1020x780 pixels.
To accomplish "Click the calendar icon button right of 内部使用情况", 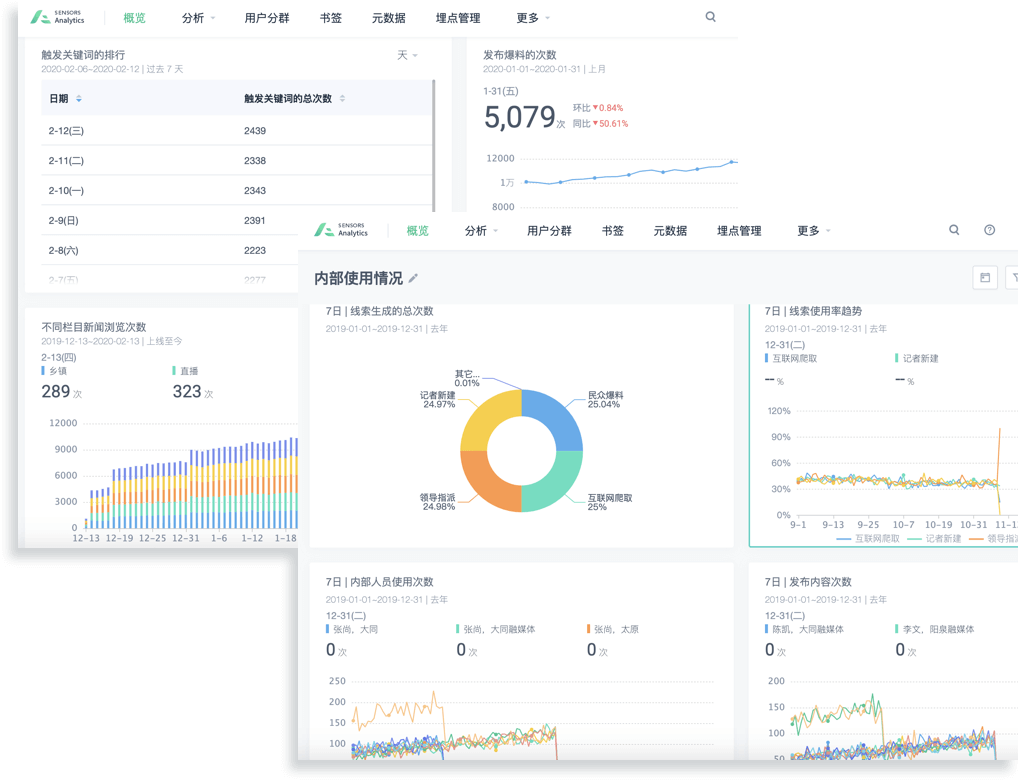I will [985, 278].
